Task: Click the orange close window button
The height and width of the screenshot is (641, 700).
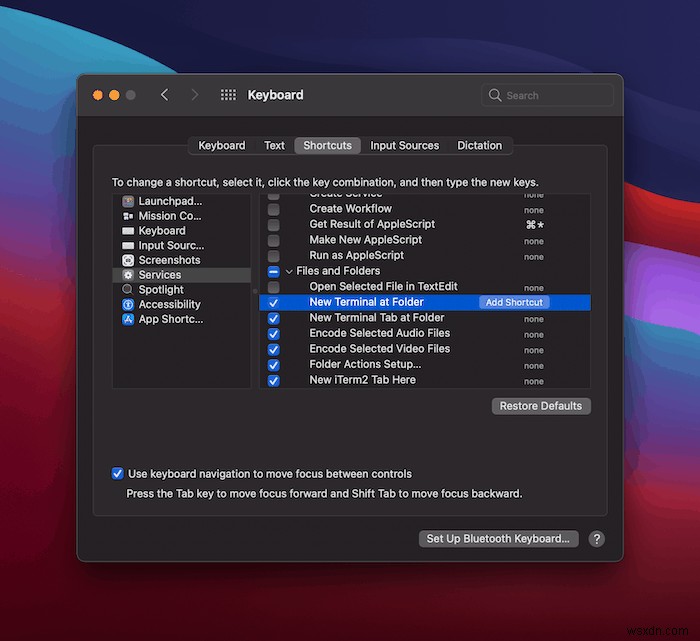Action: click(x=98, y=95)
